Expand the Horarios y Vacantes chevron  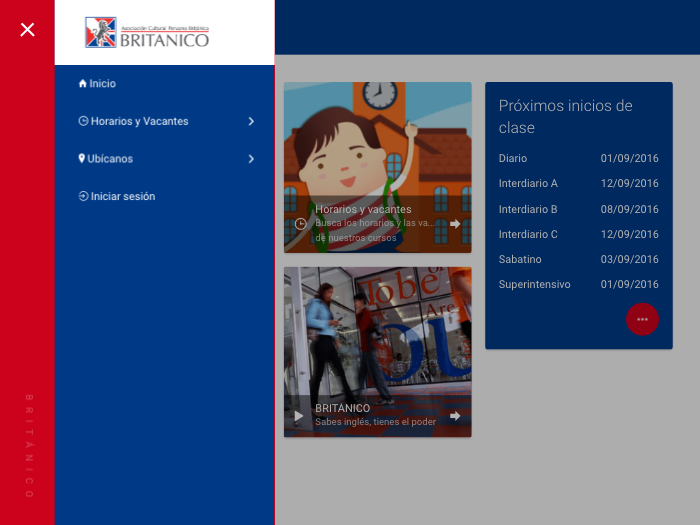point(251,121)
